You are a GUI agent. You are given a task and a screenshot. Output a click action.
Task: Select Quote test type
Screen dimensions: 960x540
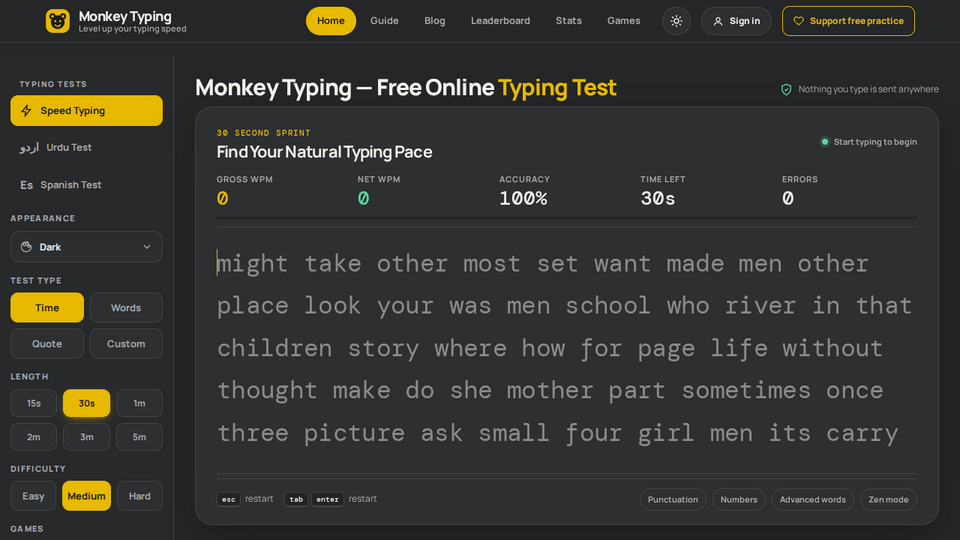coord(47,343)
